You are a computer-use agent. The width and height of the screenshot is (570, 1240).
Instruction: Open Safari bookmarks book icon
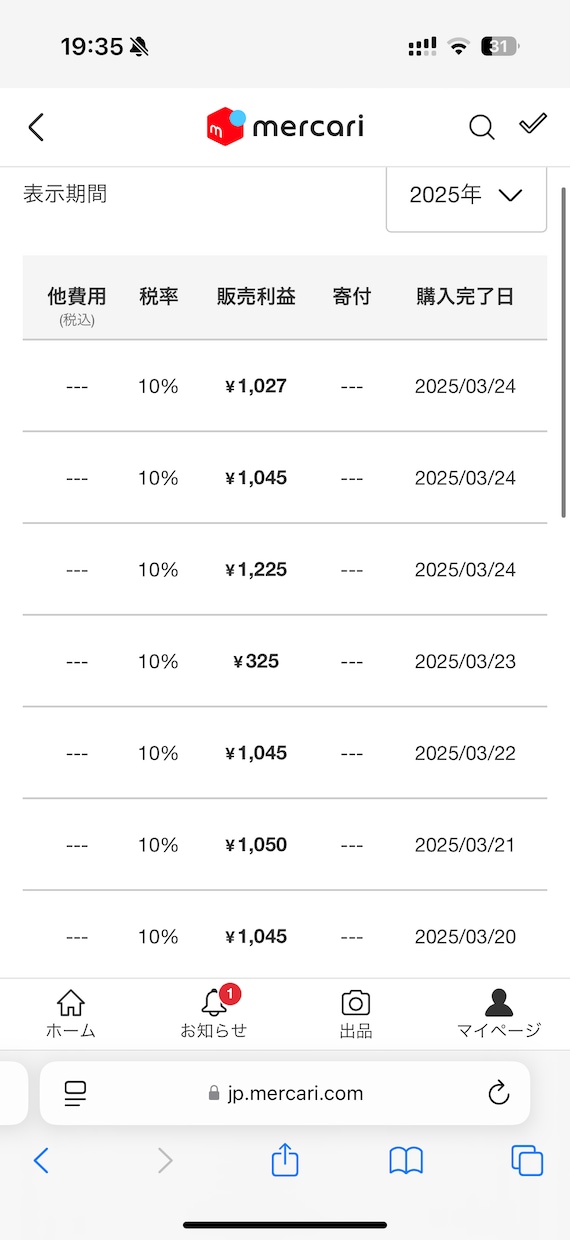point(406,1160)
